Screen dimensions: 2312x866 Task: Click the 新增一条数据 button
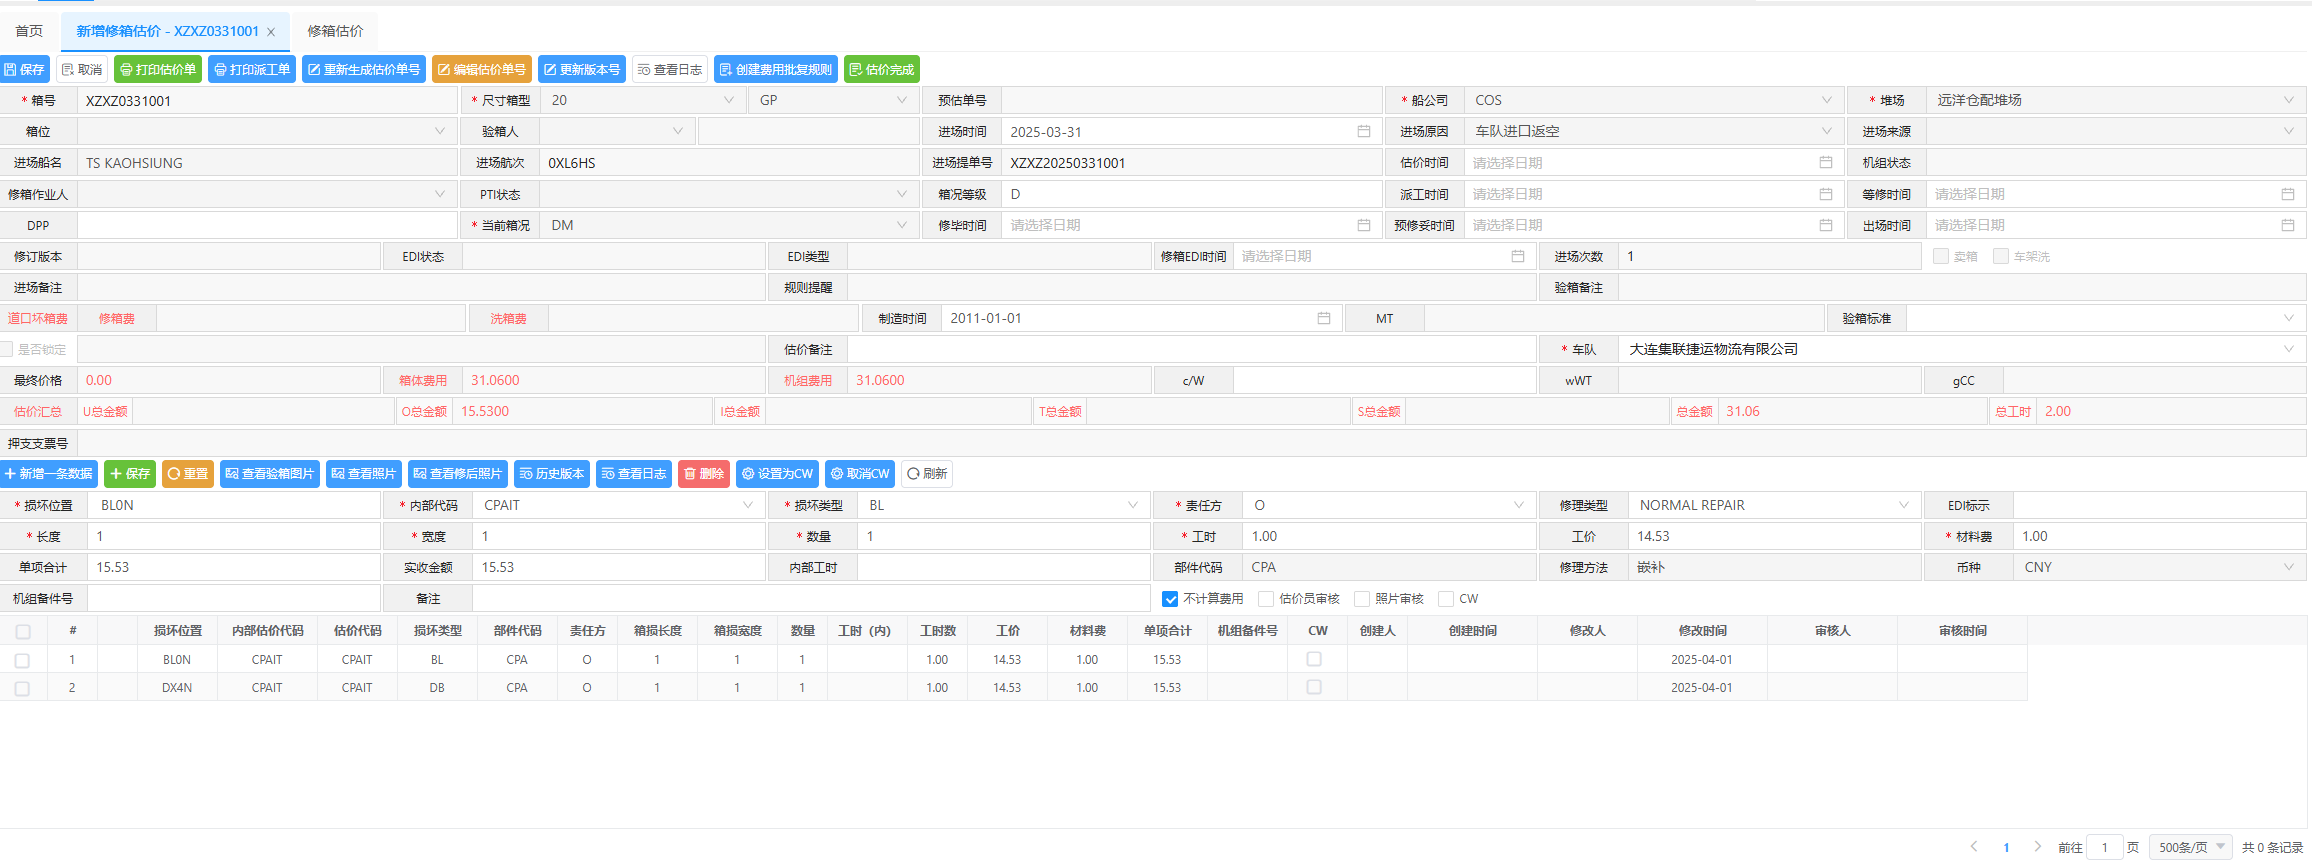tap(49, 474)
